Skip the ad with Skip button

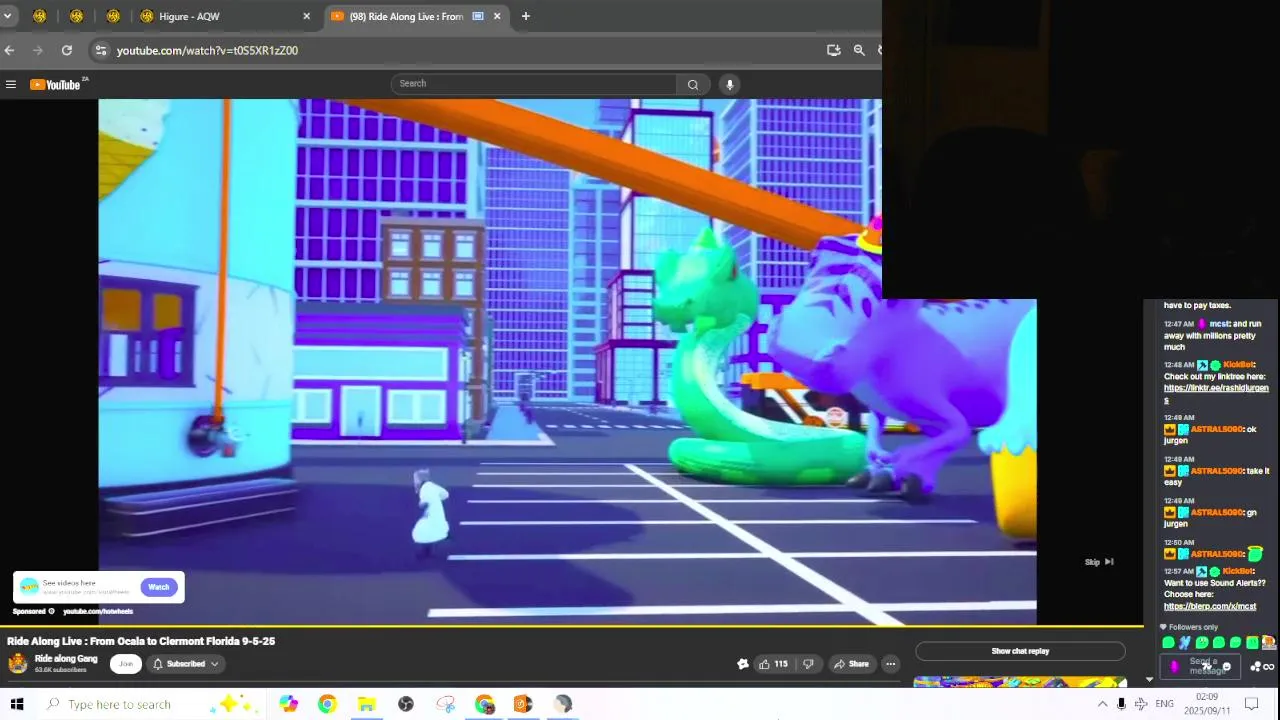point(1099,562)
